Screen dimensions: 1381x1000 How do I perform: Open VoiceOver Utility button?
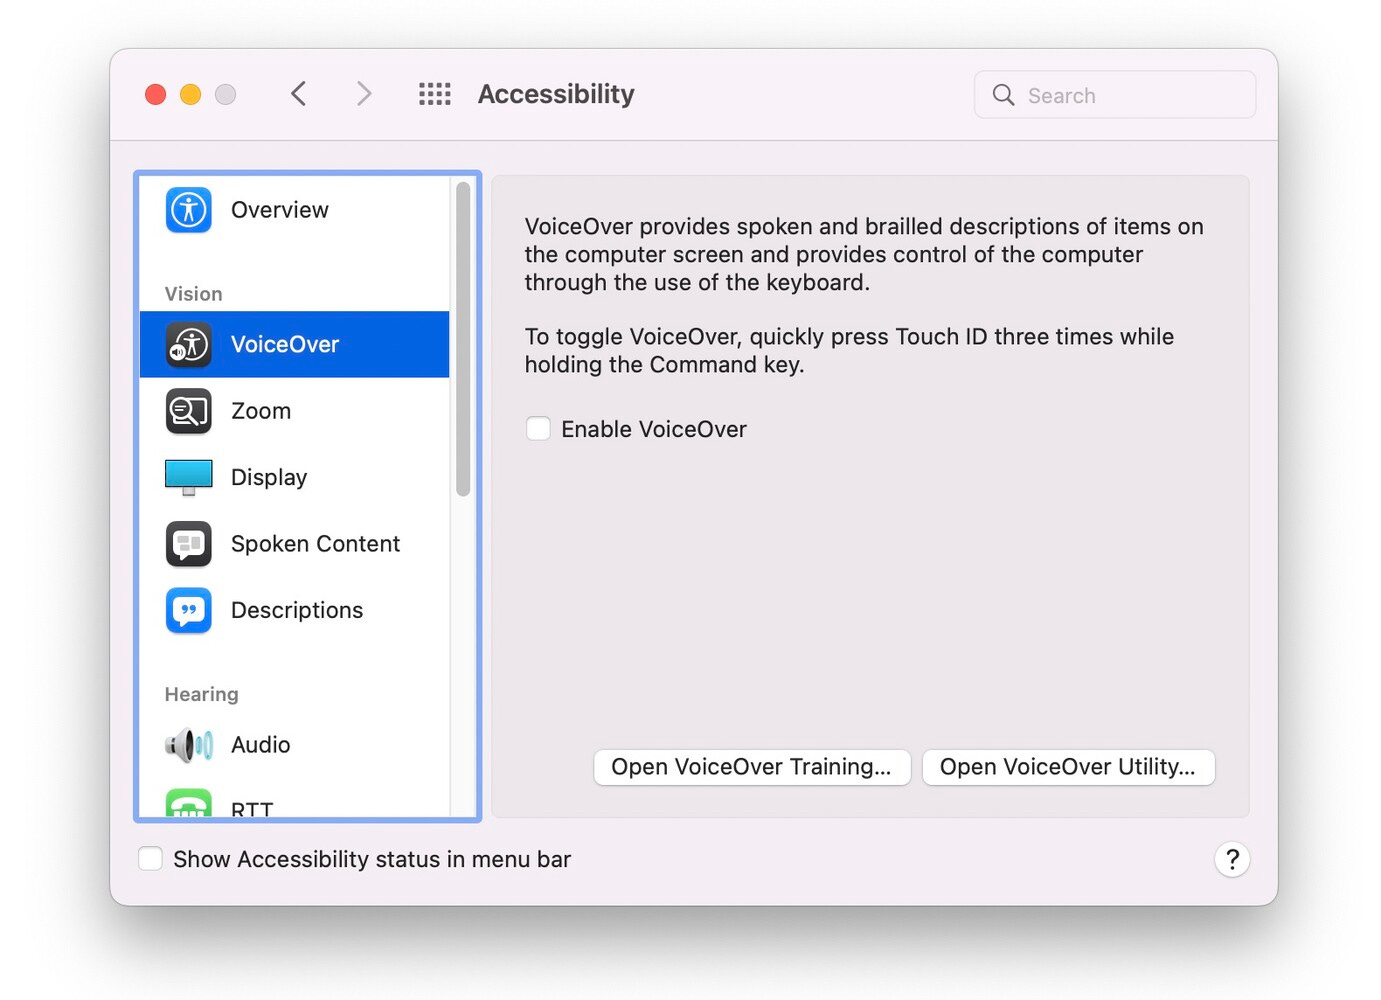[1068, 767]
